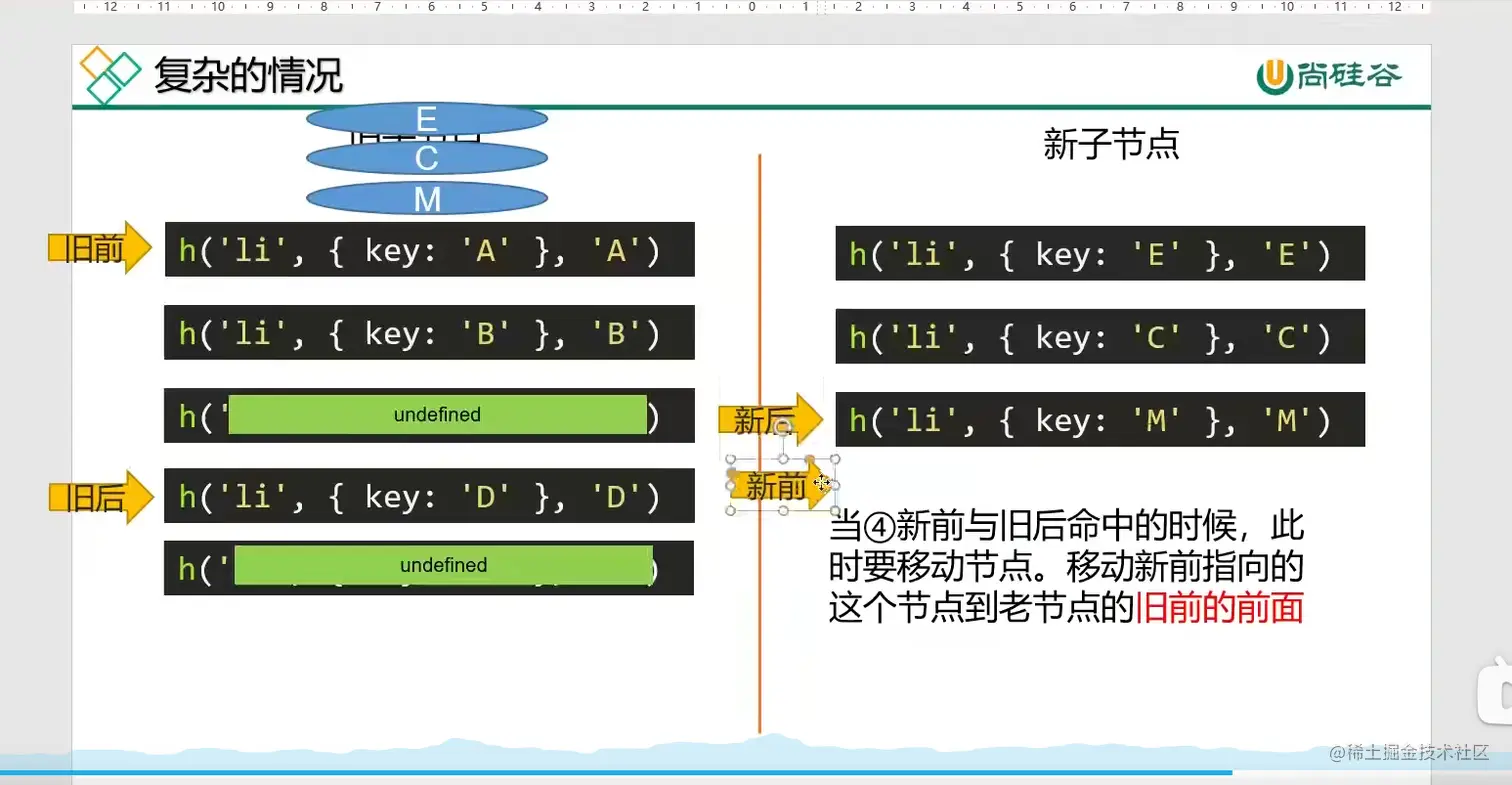Click the code block with key 'M'
The image size is (1512, 785).
click(1098, 419)
